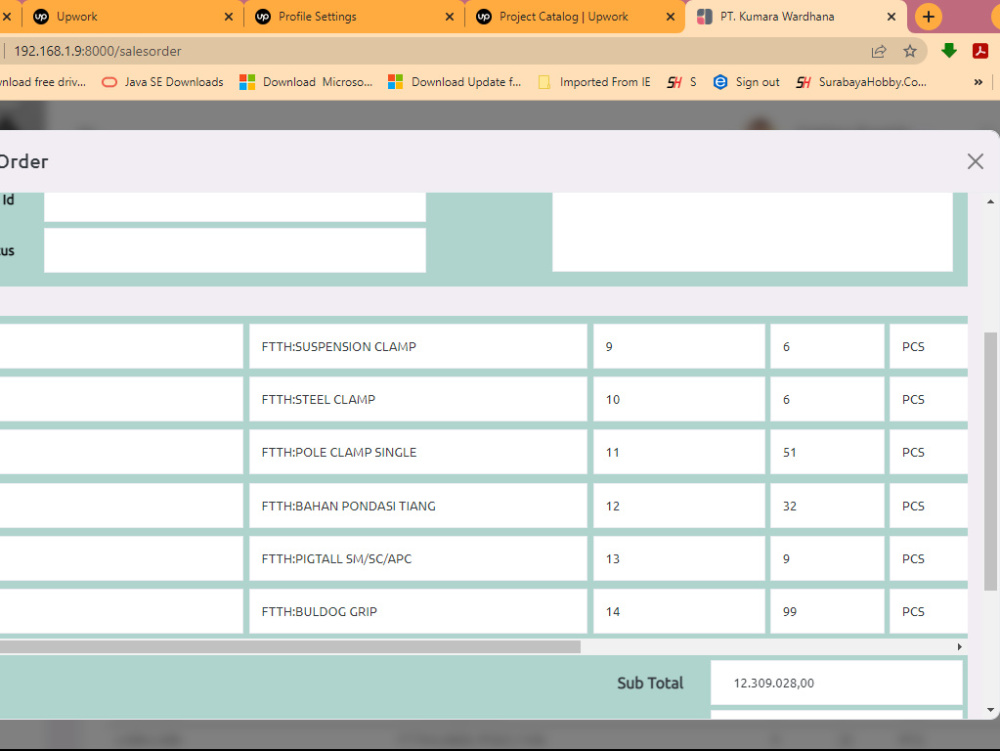This screenshot has width=1000, height=751.
Task: Click line number 9 cell
Action: 679,346
